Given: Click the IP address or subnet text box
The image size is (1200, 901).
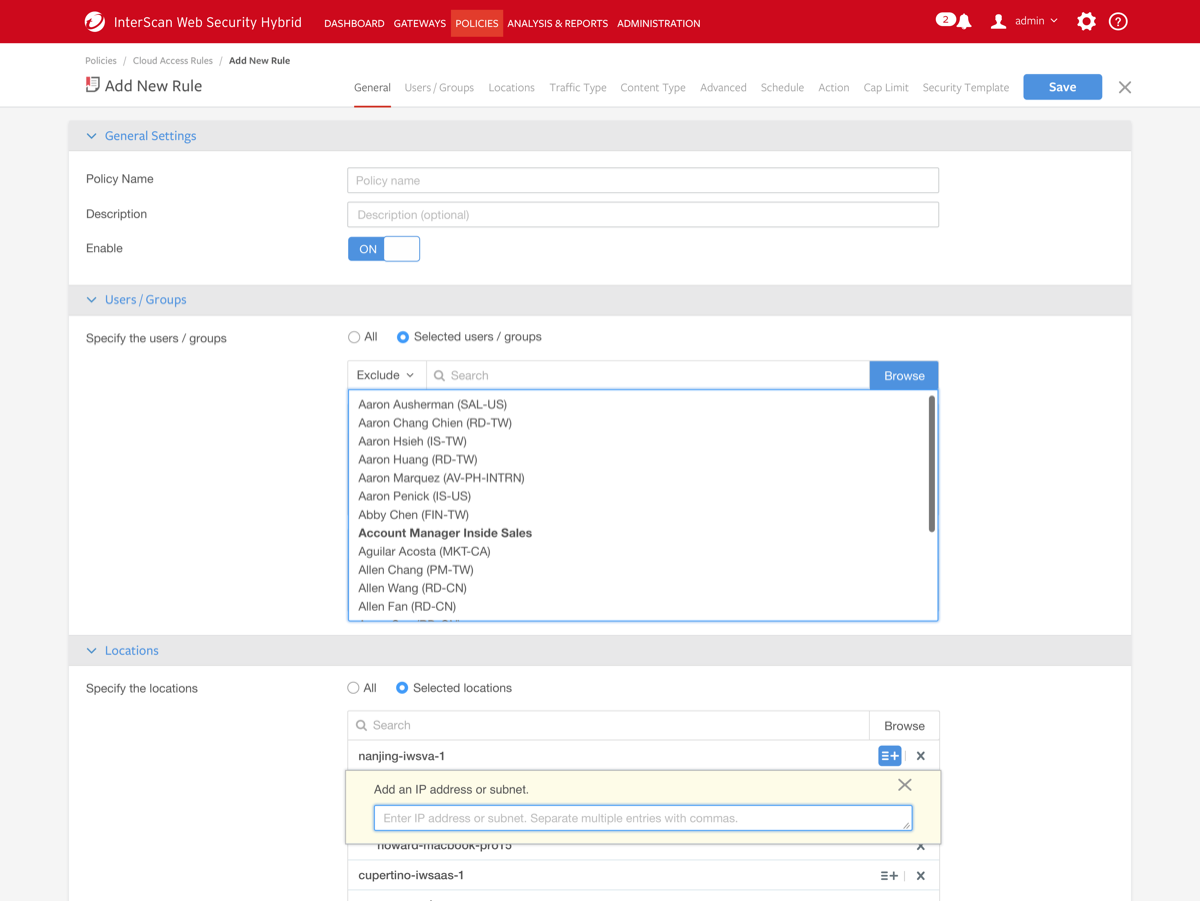Looking at the screenshot, I should (x=643, y=818).
